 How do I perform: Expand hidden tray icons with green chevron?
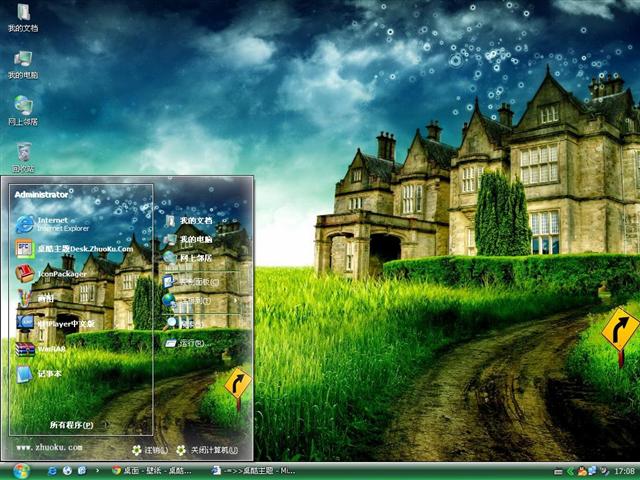(x=570, y=472)
